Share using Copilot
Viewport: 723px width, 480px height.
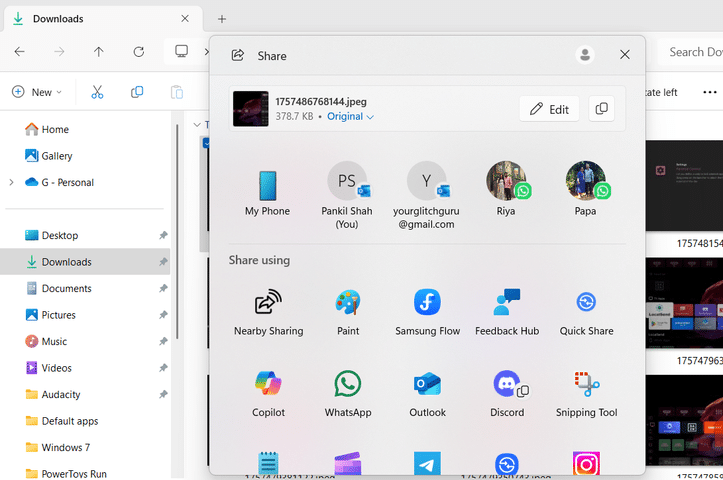[x=268, y=394]
